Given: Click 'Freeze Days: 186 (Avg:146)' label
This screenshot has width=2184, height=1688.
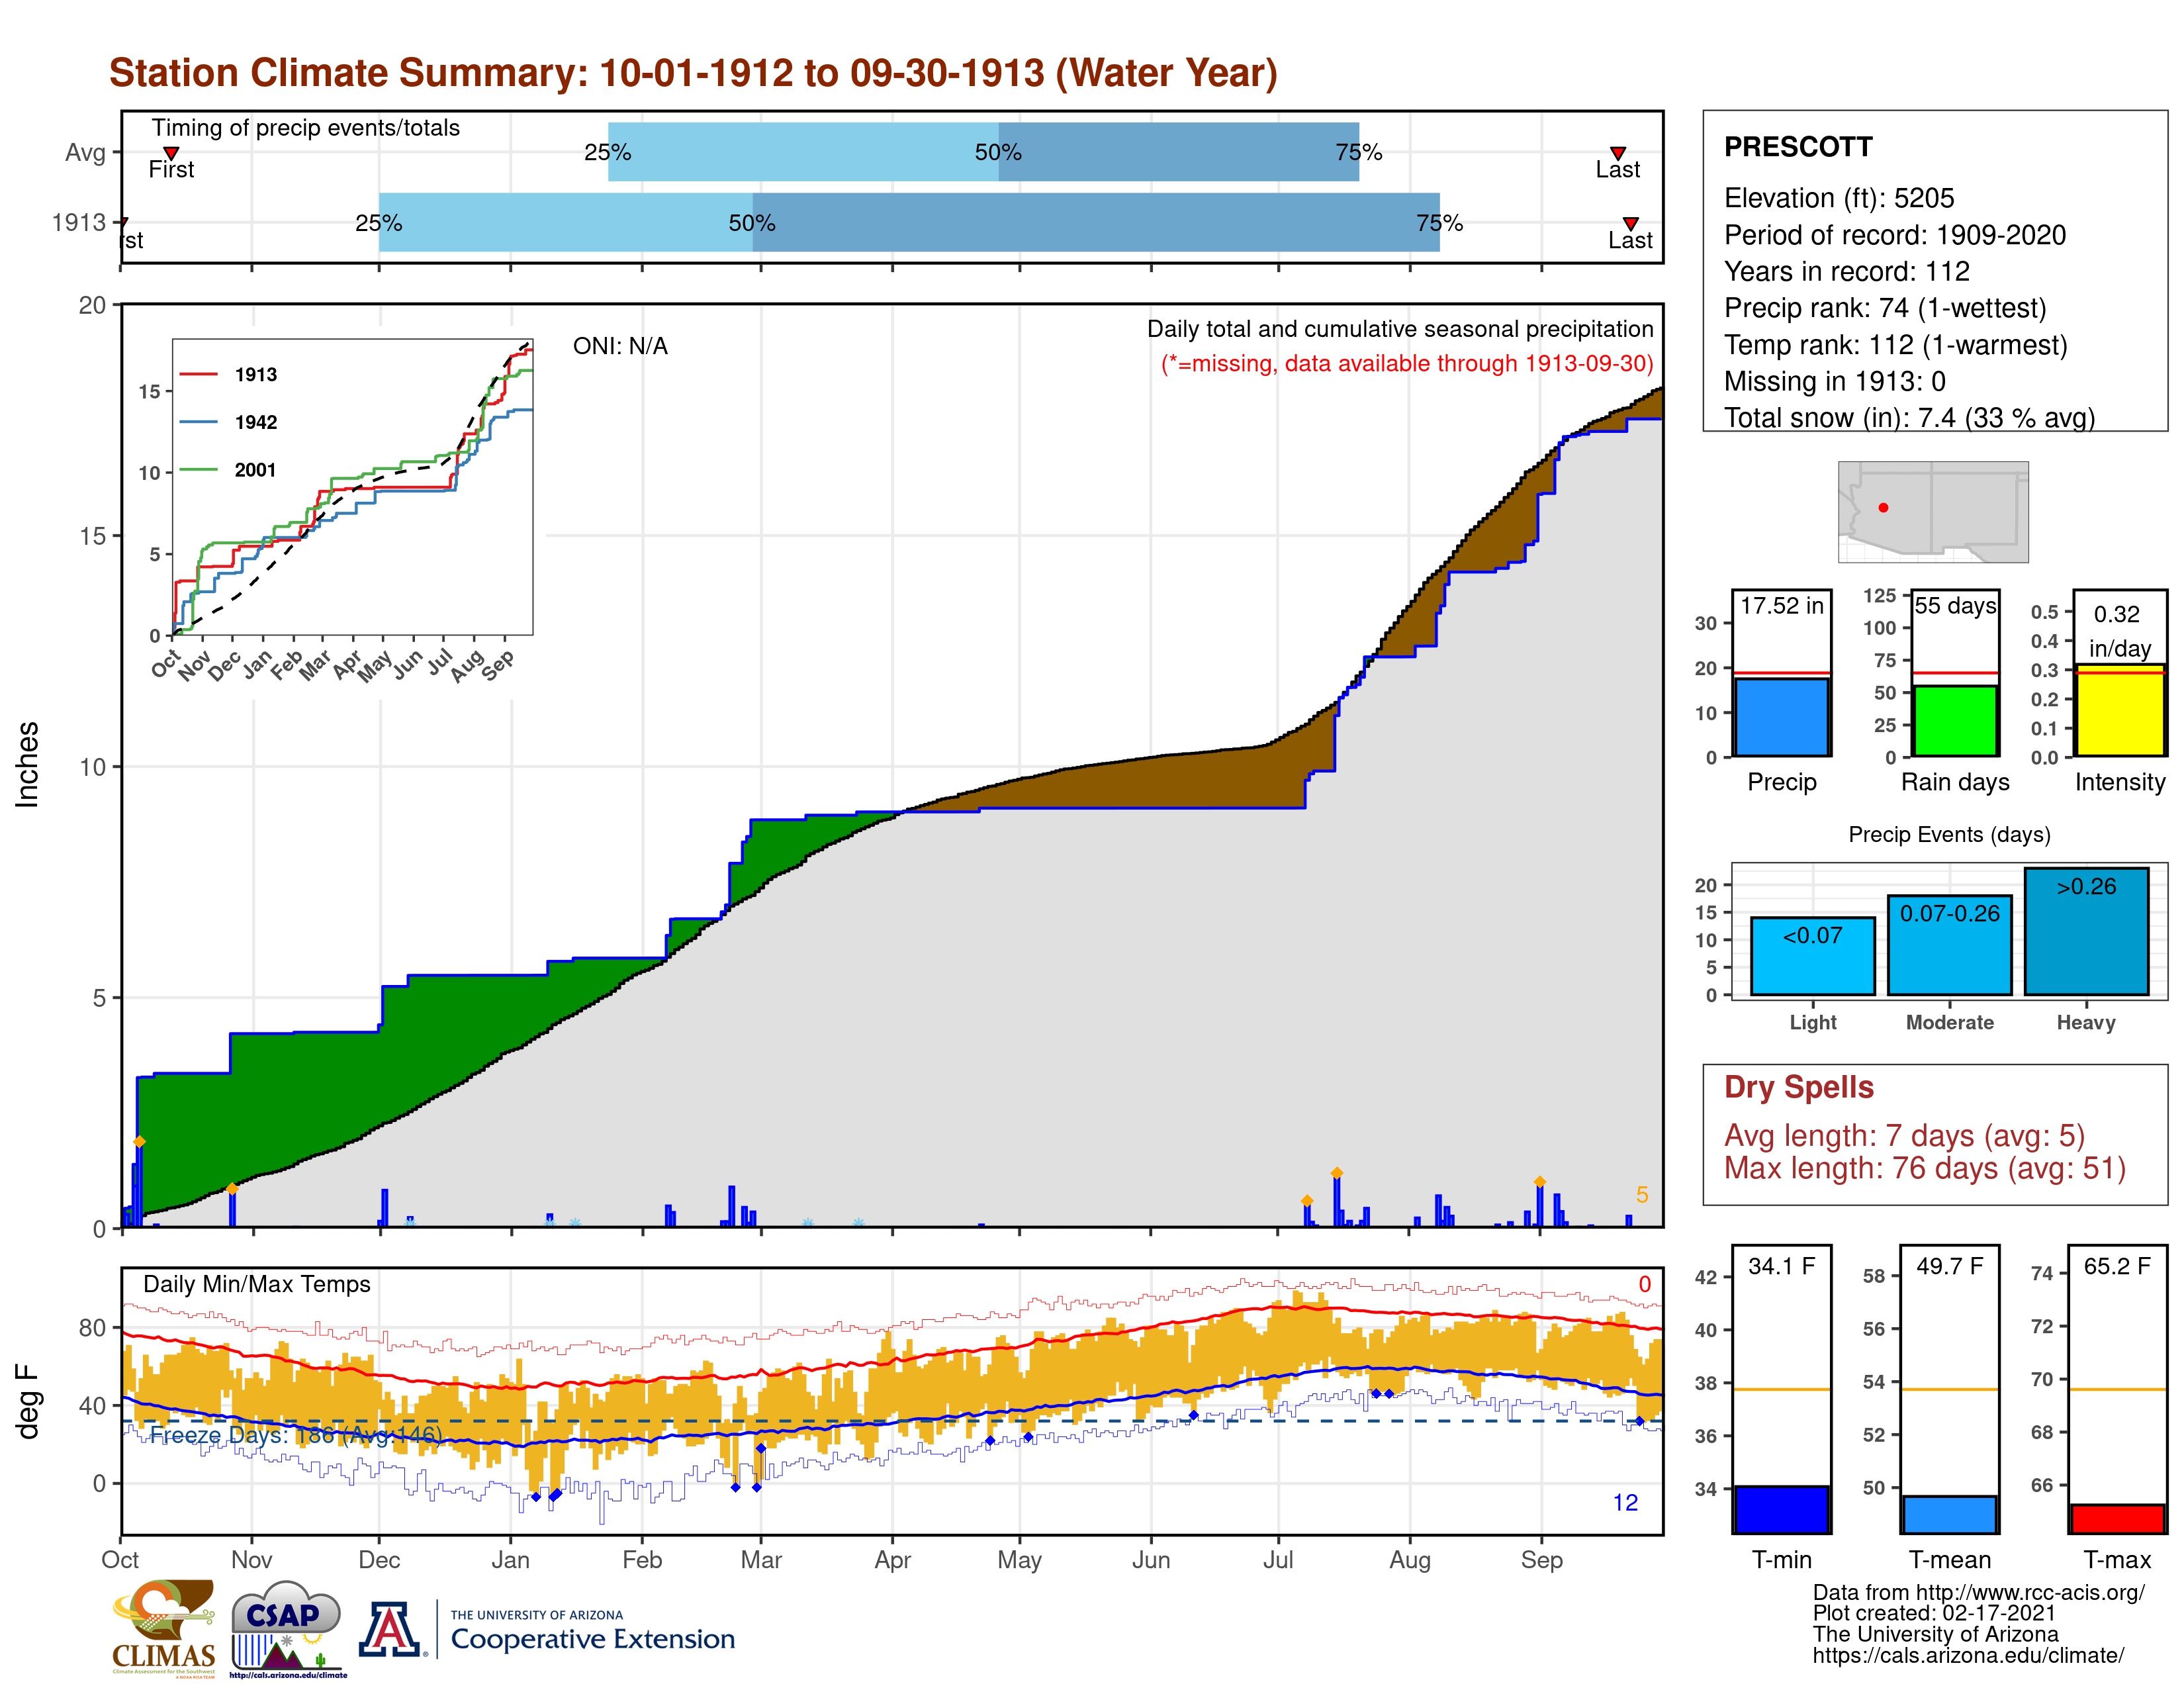Looking at the screenshot, I should [x=295, y=1435].
